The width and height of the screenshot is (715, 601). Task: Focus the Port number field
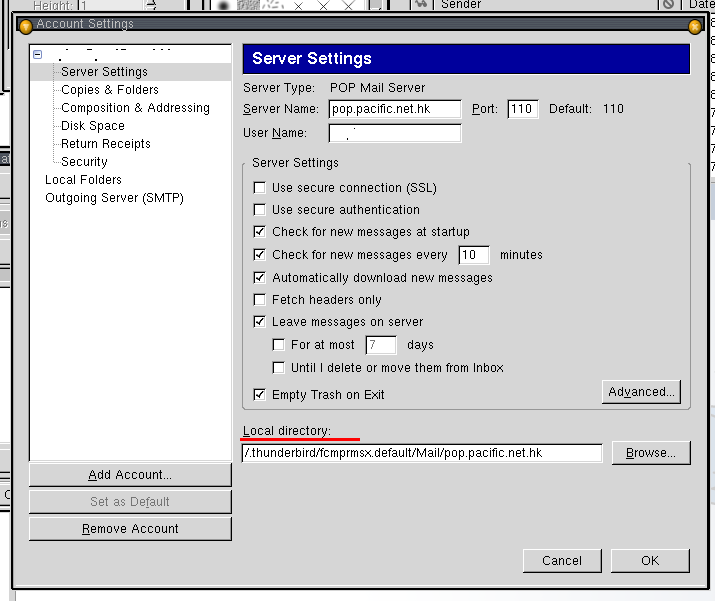522,109
